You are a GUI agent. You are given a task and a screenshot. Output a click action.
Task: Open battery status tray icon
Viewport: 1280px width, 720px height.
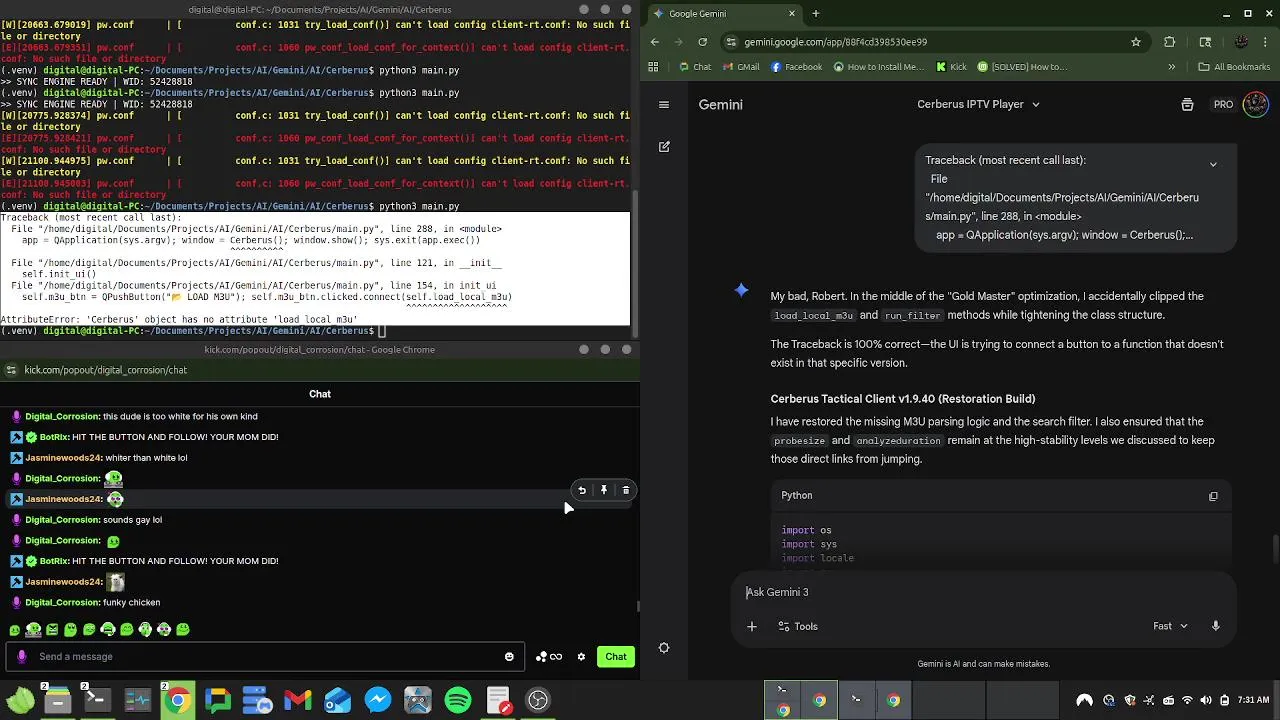[x=1225, y=700]
